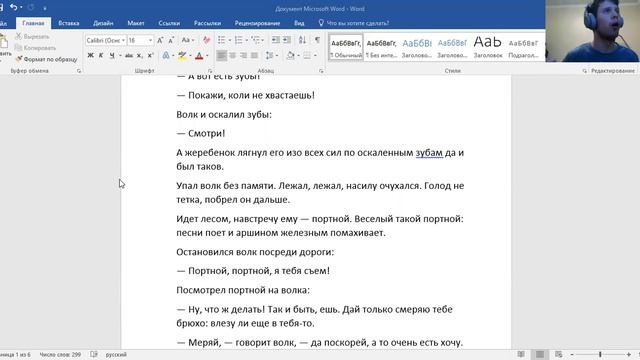Image resolution: width=640 pixels, height=360 pixels.
Task: Clear all formatting icon
Action: click(207, 40)
